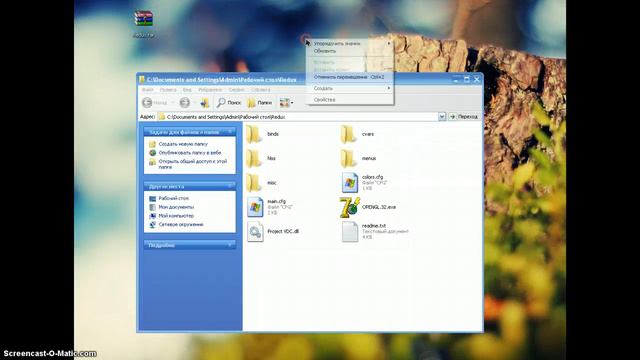Open the Views dropdown arrow

292,103
